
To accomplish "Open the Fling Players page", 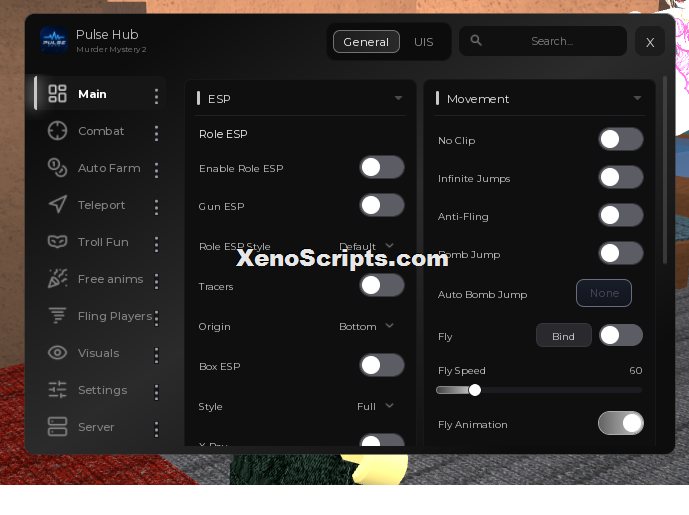I will tap(115, 316).
